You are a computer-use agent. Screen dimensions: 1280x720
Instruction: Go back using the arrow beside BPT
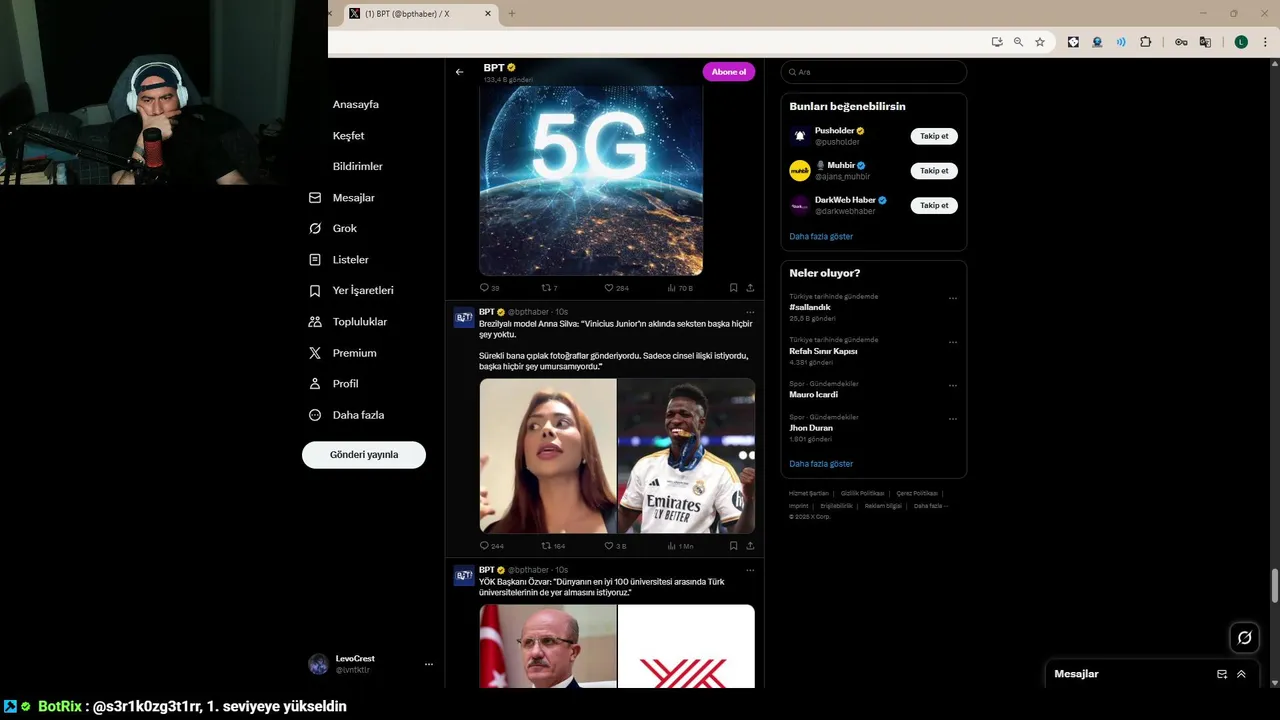point(459,72)
